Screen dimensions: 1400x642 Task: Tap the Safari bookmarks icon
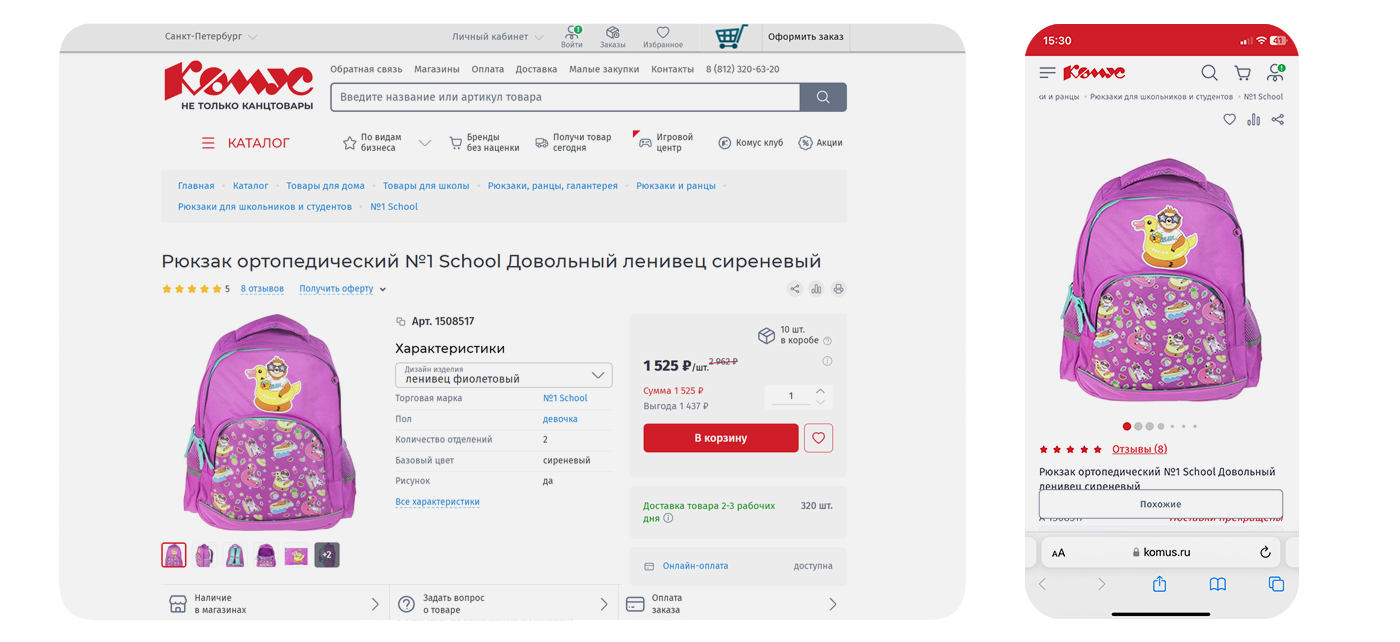tap(1217, 584)
